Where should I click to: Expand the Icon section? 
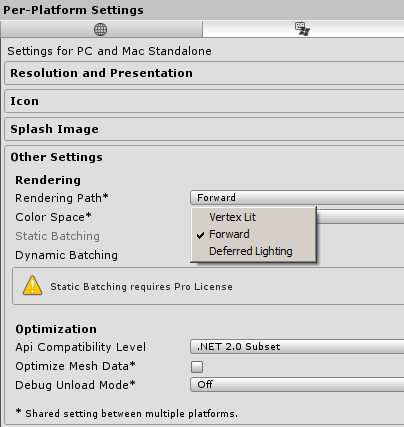(204, 101)
